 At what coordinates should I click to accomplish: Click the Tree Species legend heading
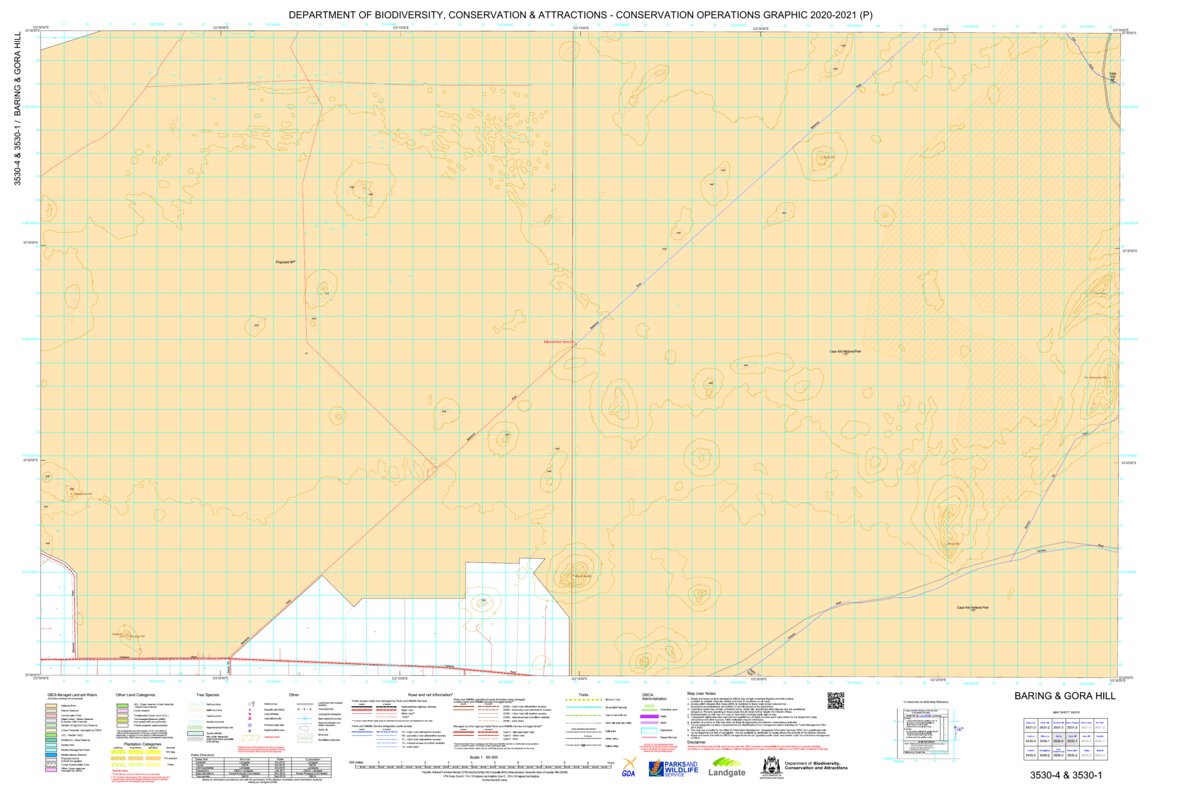tap(207, 694)
